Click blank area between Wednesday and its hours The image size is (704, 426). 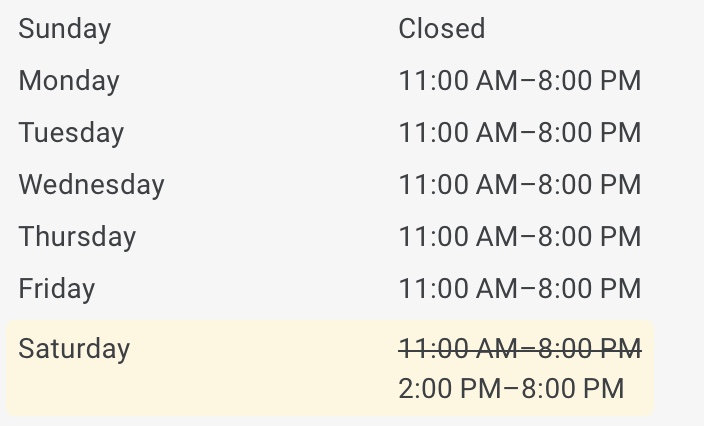pyautogui.click(x=282, y=184)
